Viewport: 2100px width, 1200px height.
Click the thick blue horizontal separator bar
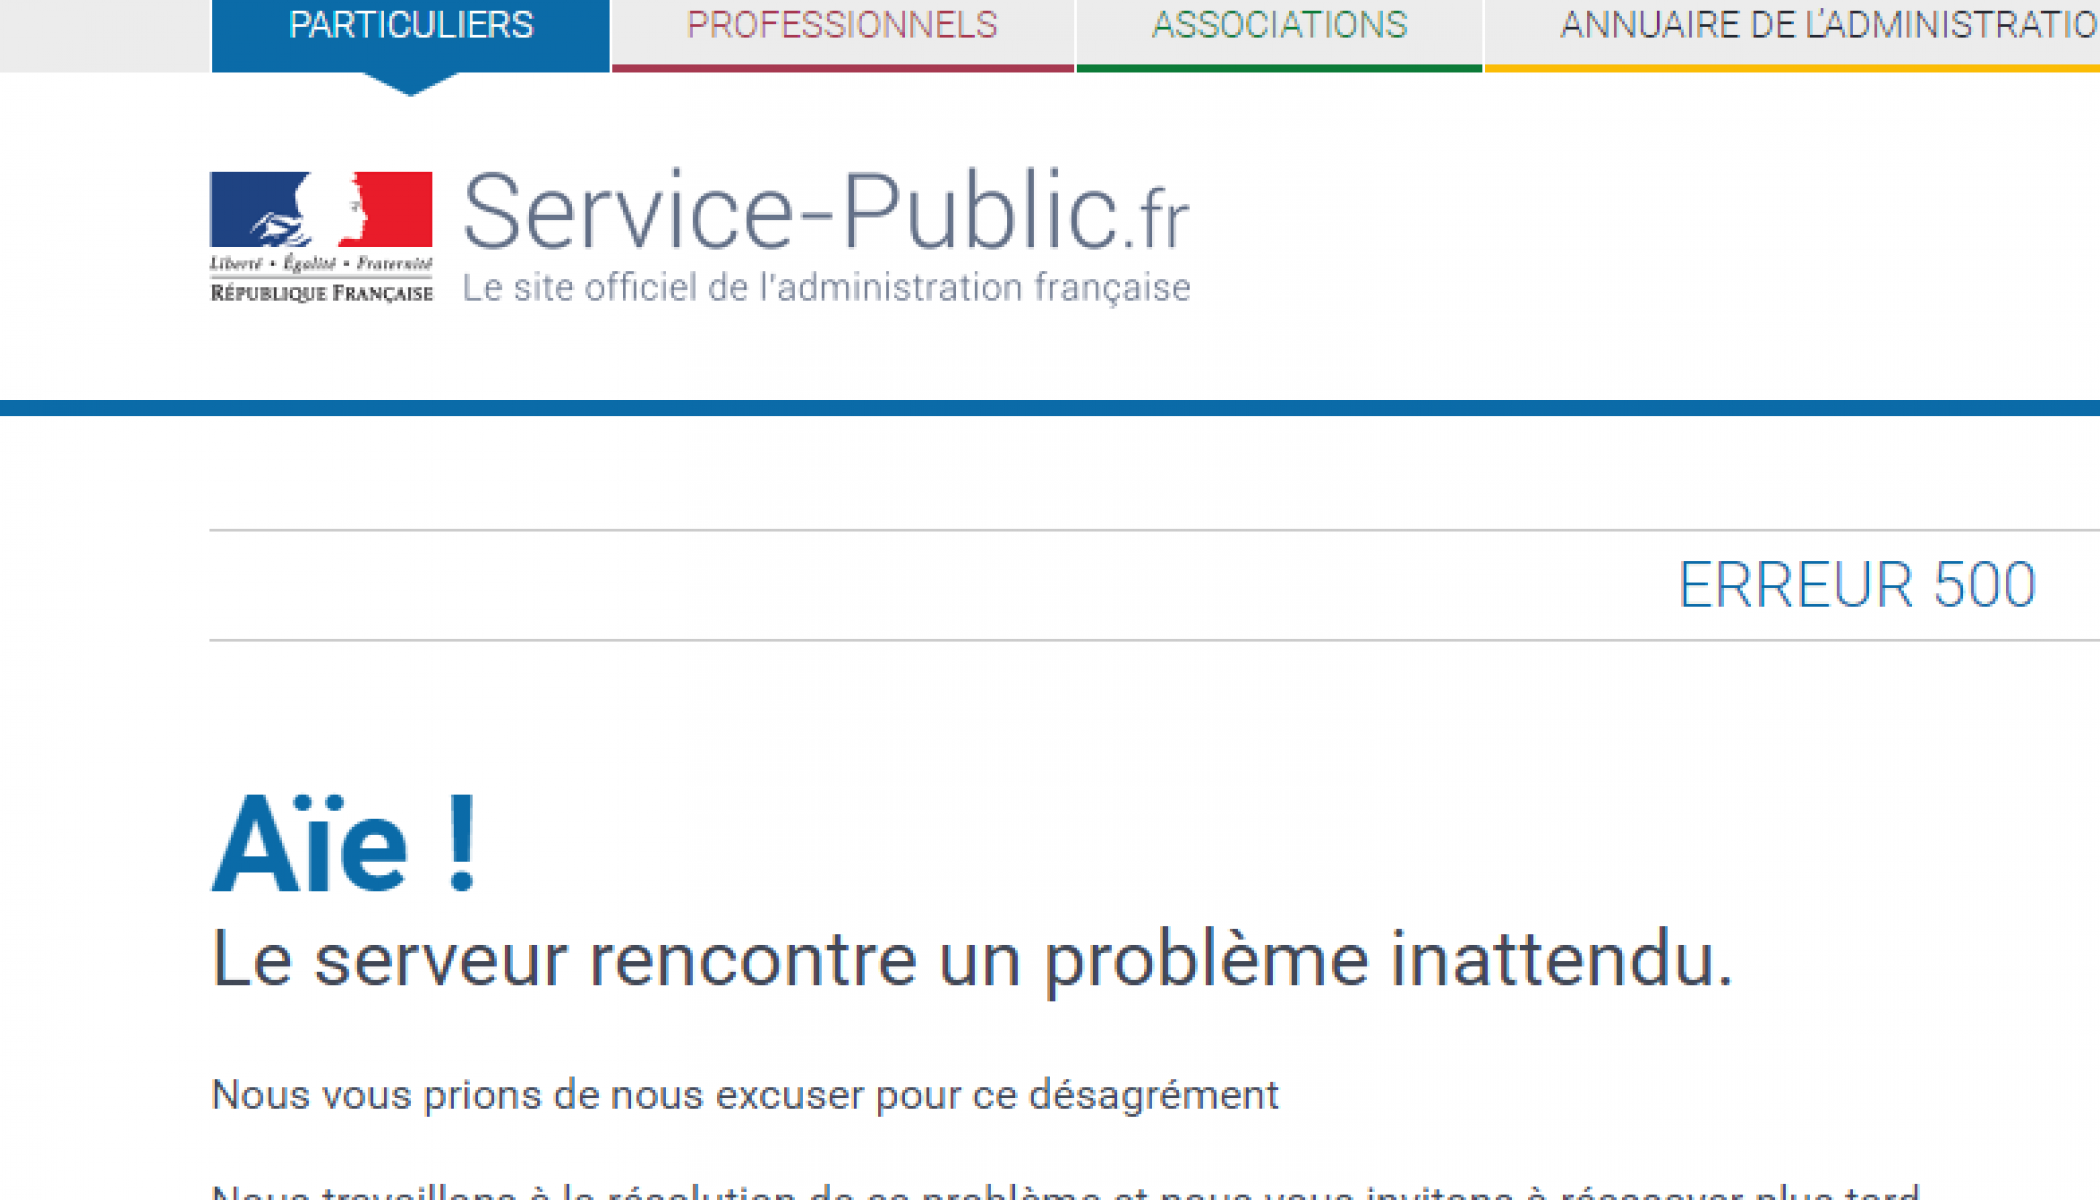(1050, 408)
